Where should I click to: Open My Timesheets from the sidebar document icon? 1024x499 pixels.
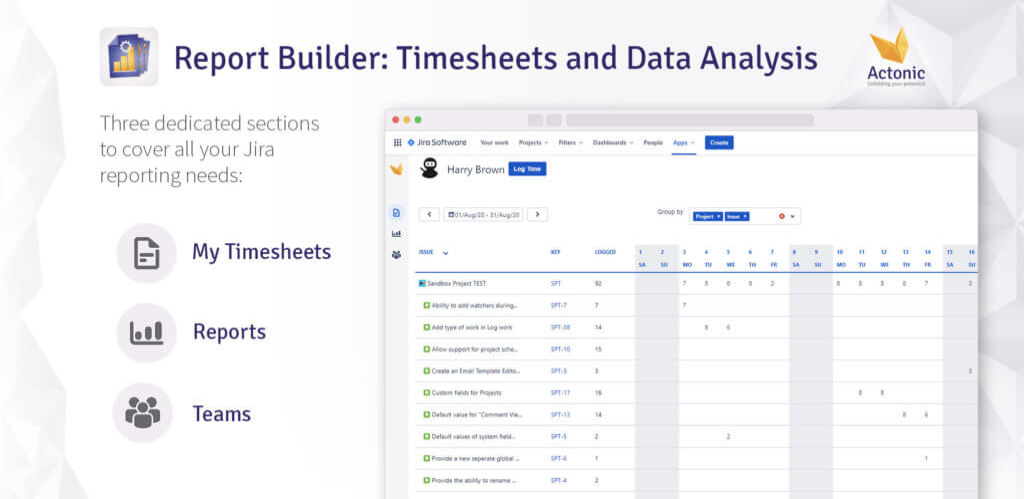396,213
